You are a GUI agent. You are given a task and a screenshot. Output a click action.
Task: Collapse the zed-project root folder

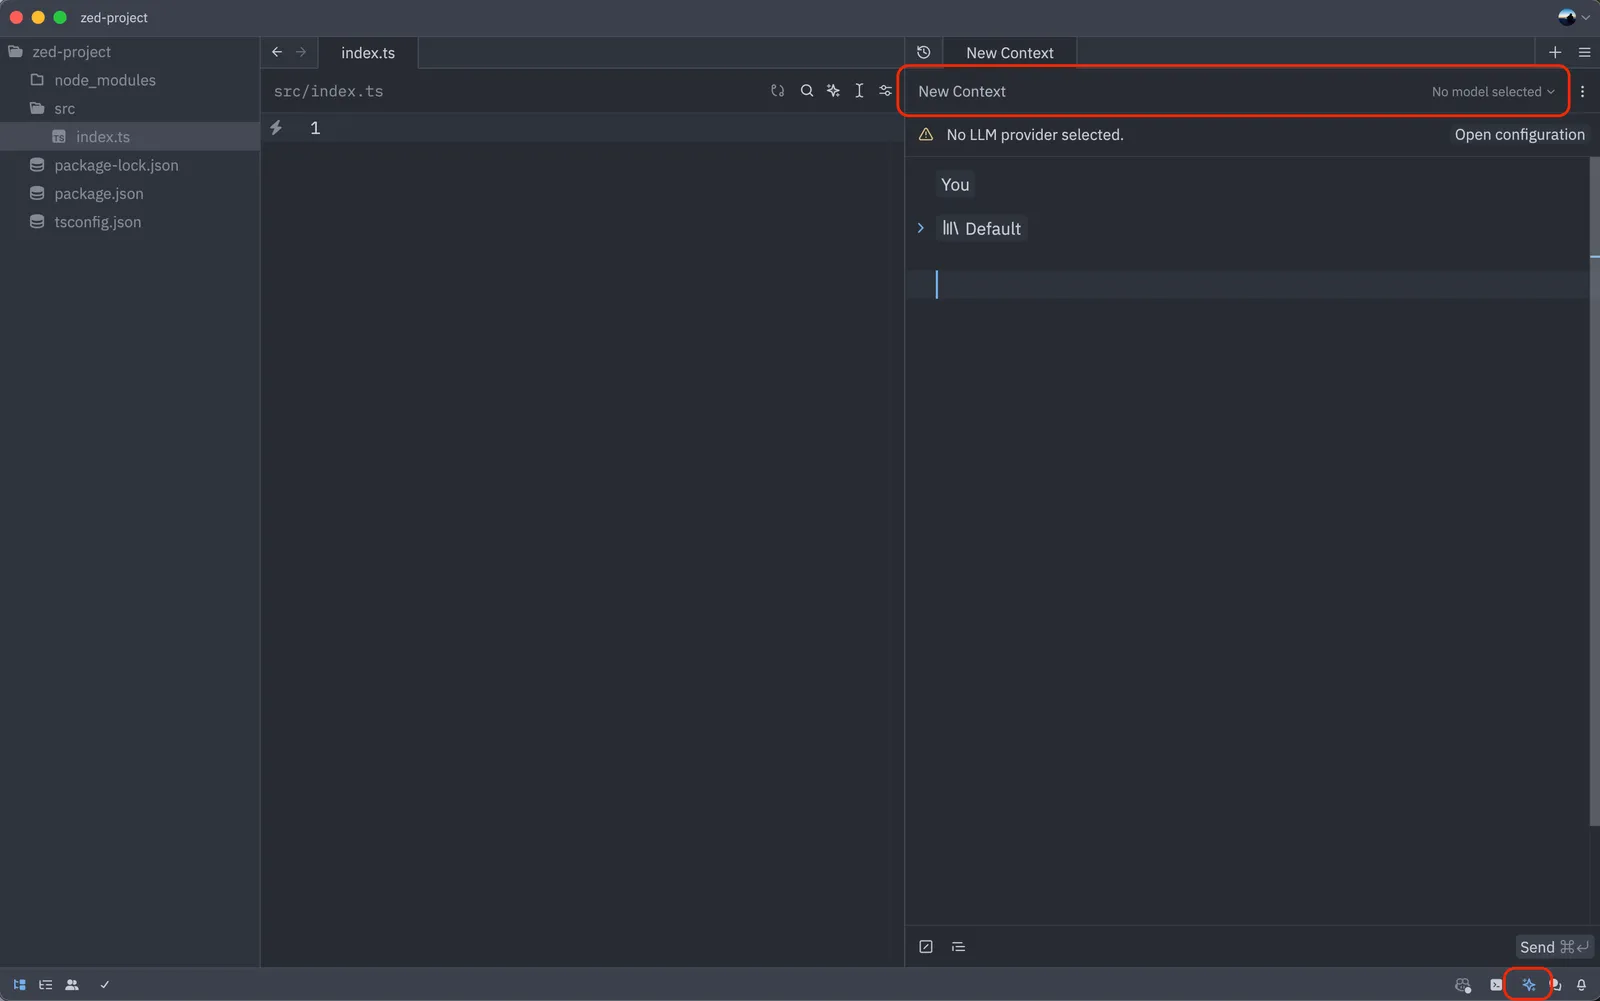[x=130, y=52]
